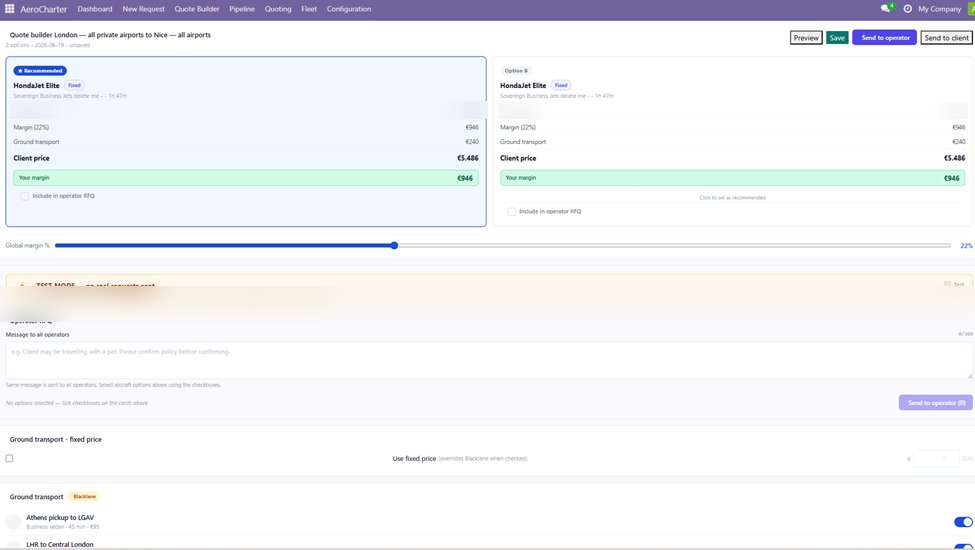Click the Athens pickup vehicle icon

13,521
